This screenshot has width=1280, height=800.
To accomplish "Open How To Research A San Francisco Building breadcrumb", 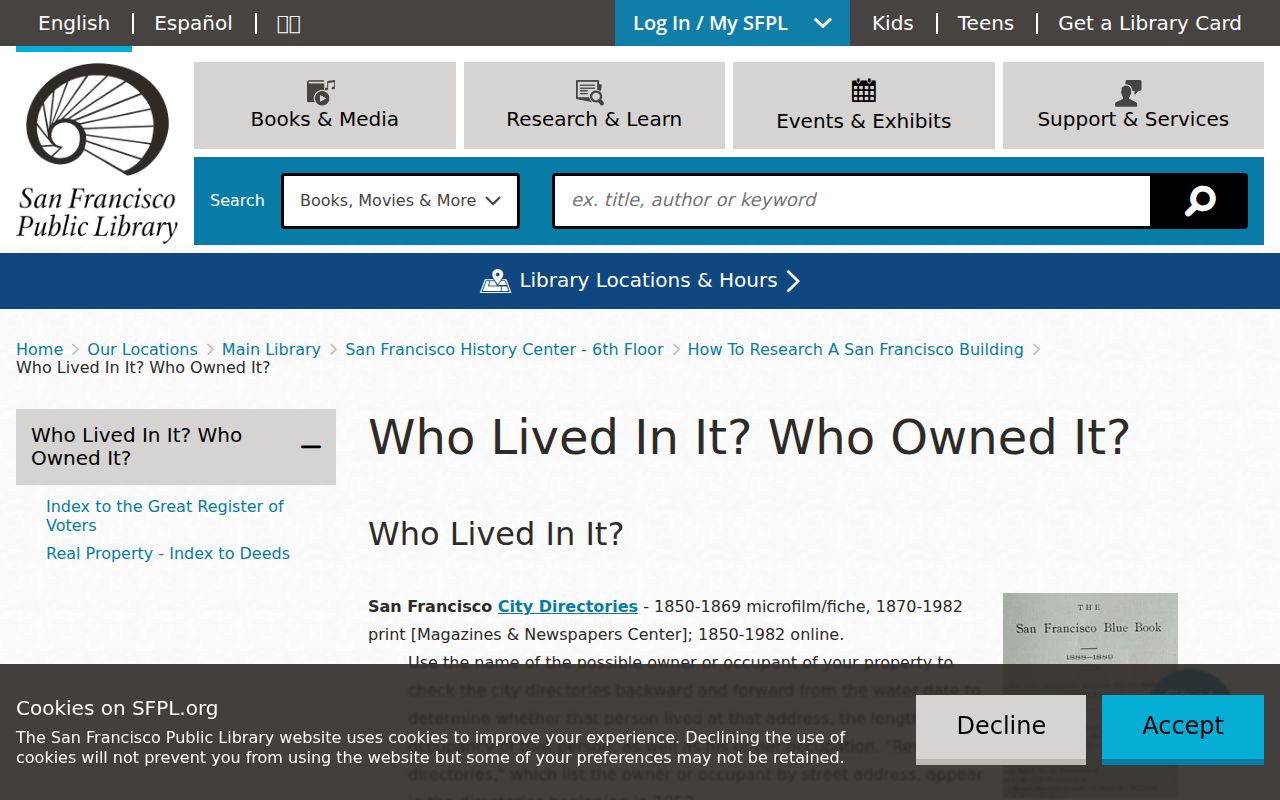I will (856, 349).
